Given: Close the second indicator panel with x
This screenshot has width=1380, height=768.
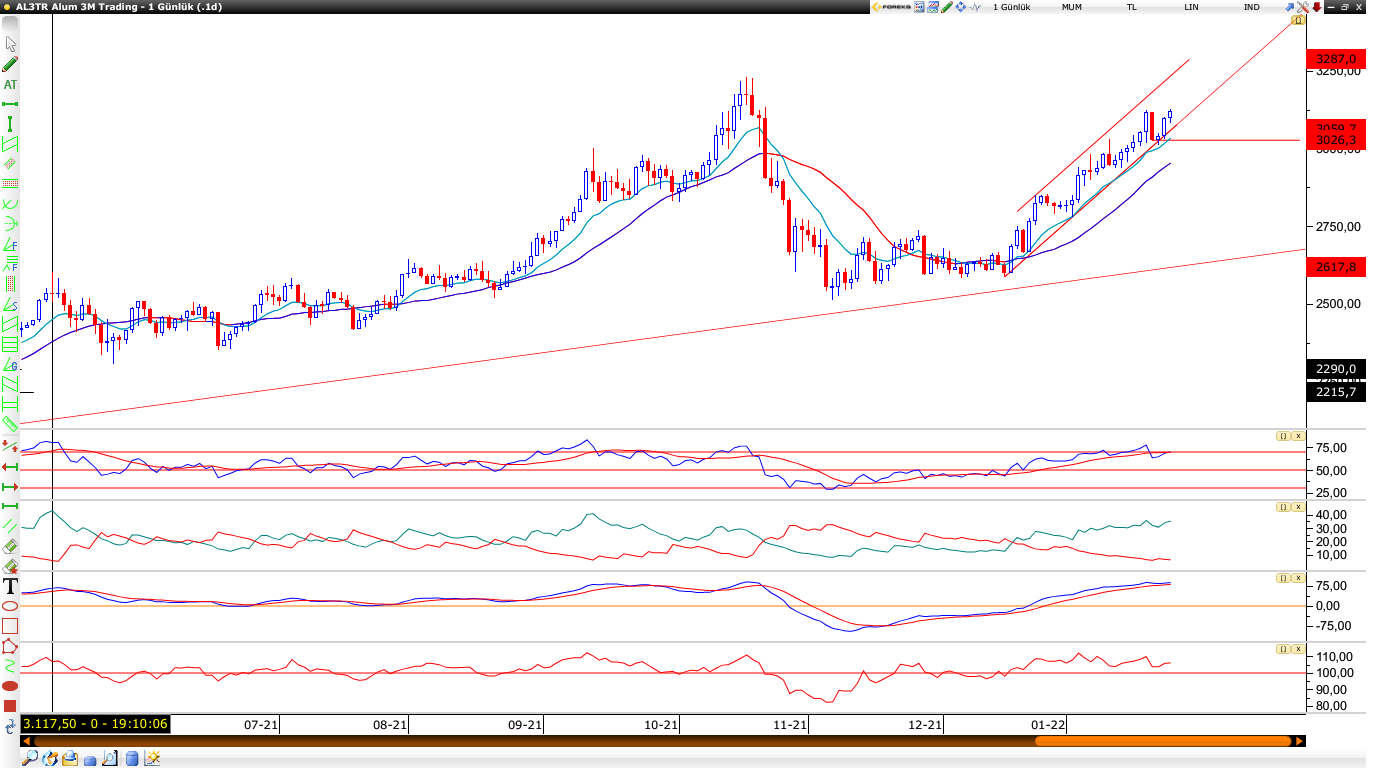Looking at the screenshot, I should (x=1297, y=507).
